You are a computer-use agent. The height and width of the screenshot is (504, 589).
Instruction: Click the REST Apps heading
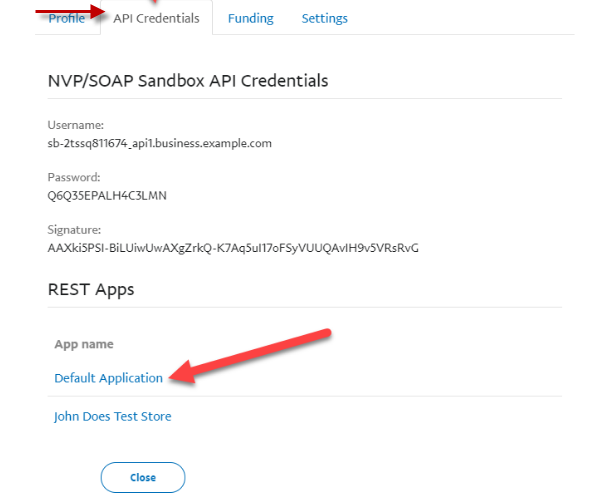tap(91, 290)
